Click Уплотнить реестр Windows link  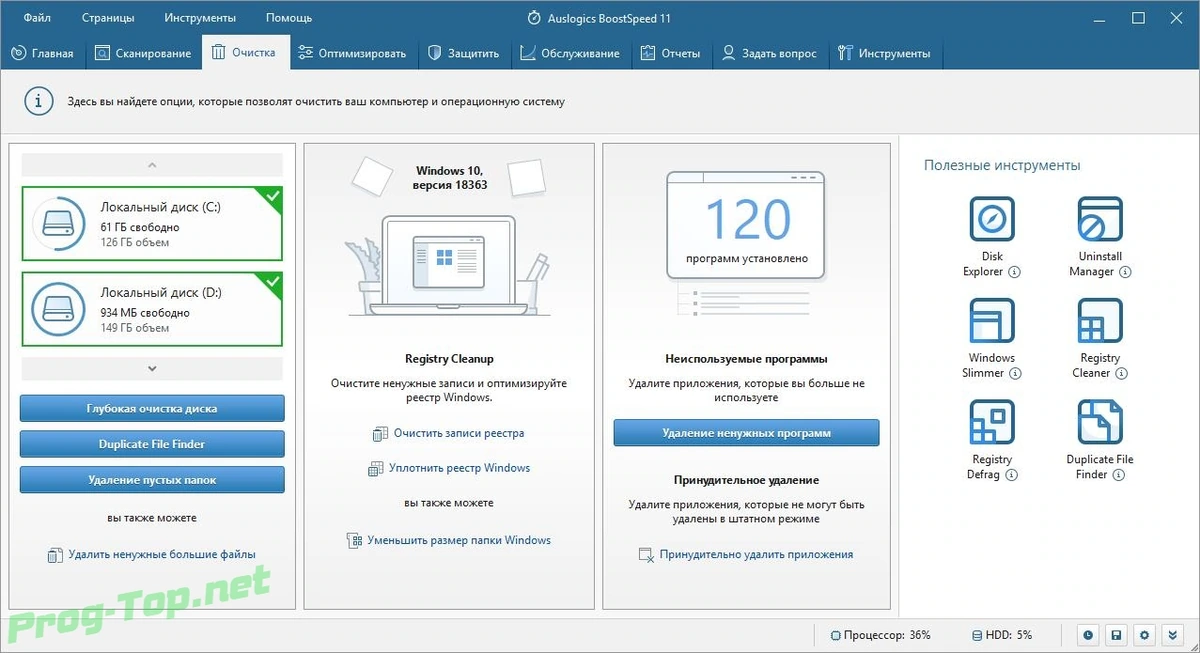click(x=449, y=467)
